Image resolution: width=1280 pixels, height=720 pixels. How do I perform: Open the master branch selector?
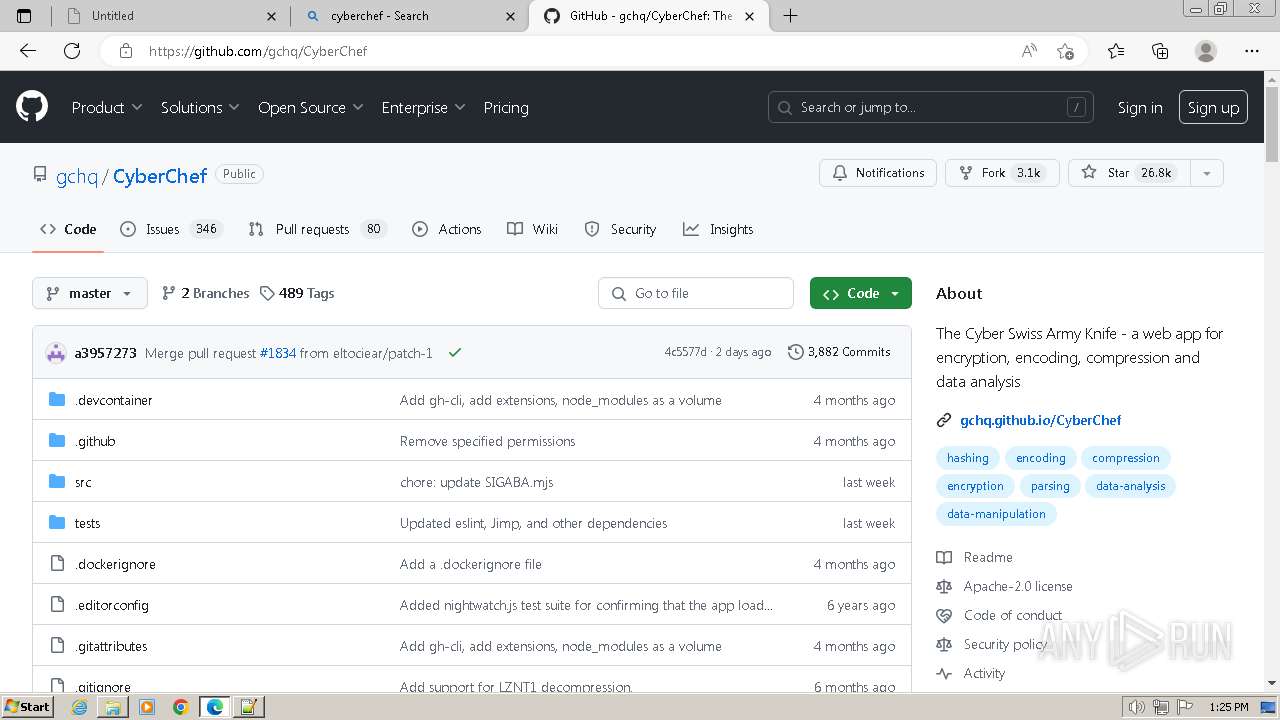[x=90, y=293]
